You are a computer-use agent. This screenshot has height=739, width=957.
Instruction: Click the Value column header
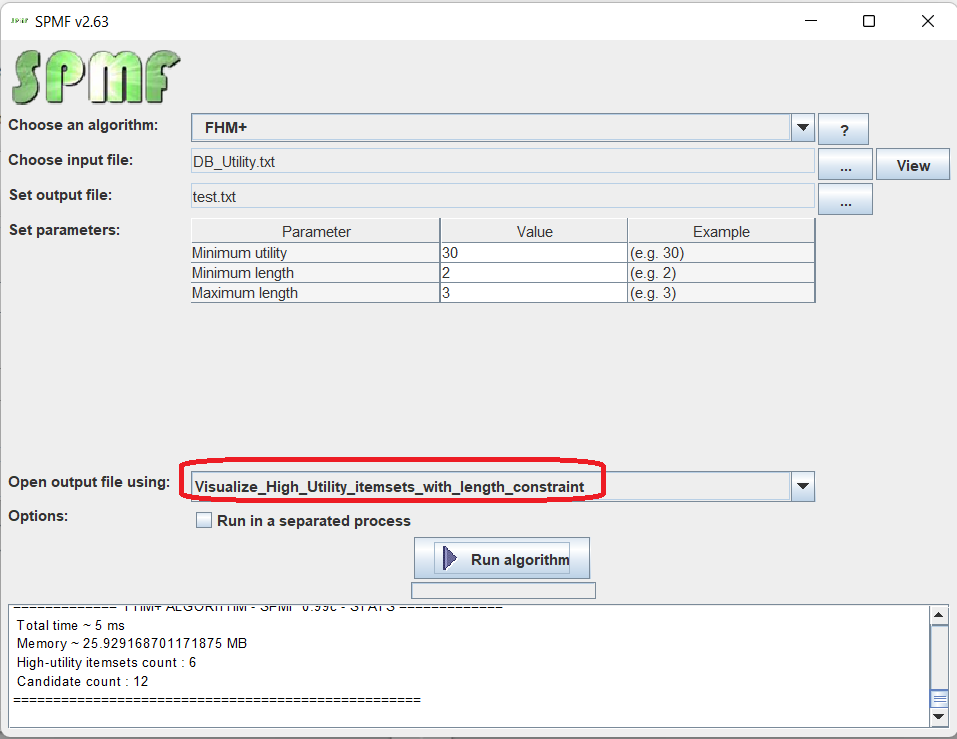point(533,232)
